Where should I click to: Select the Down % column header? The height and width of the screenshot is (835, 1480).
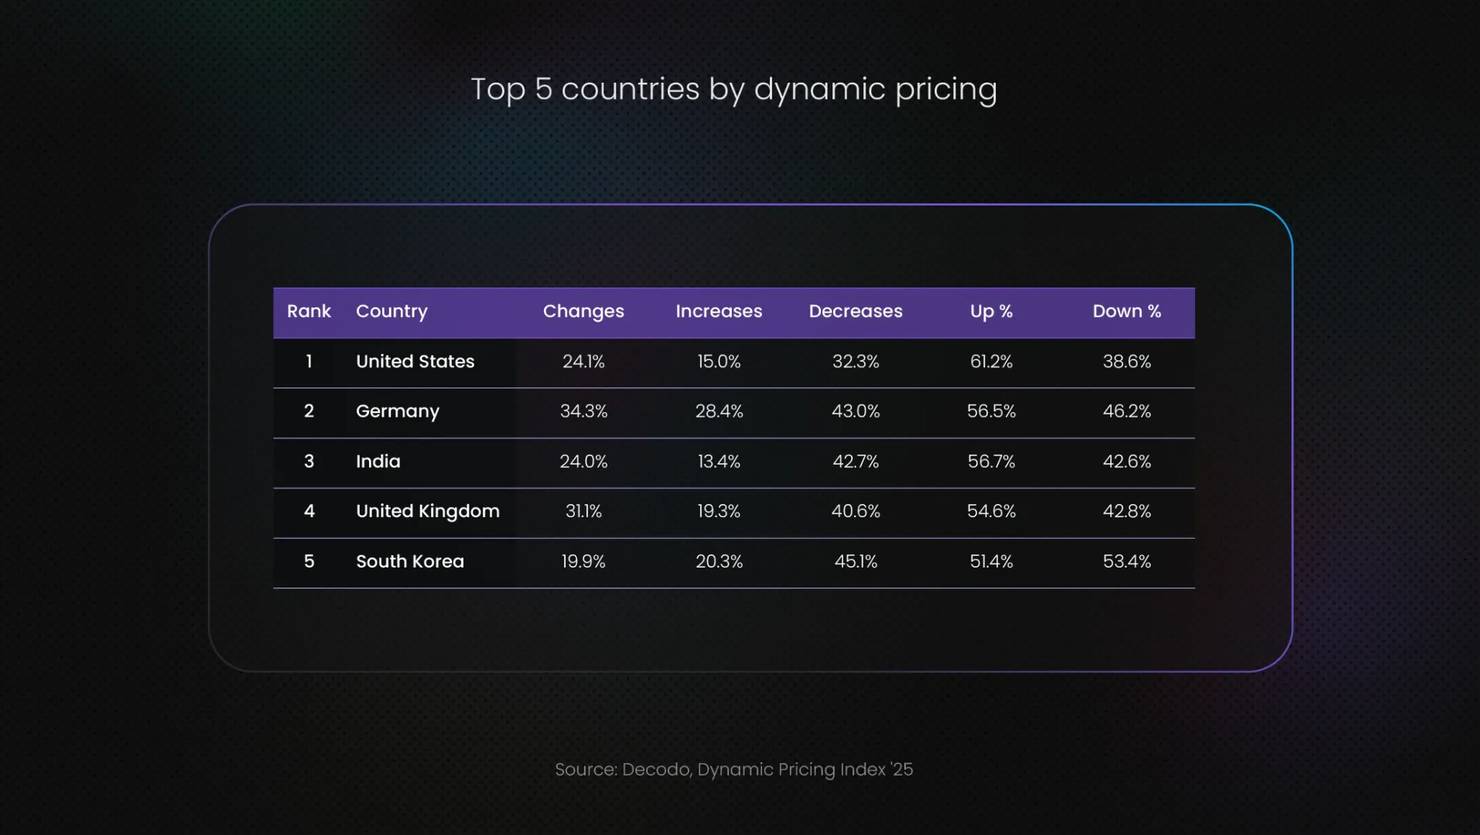[x=1126, y=311]
